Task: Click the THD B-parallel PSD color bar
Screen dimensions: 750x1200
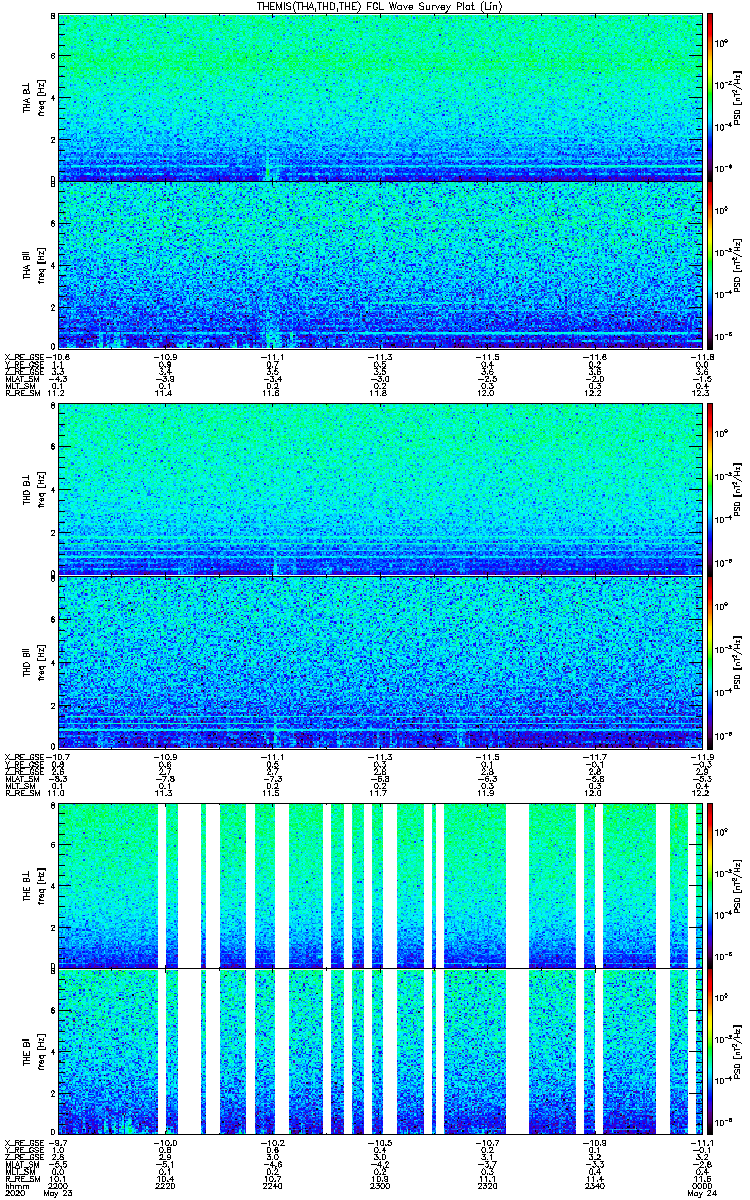Action: (x=711, y=661)
